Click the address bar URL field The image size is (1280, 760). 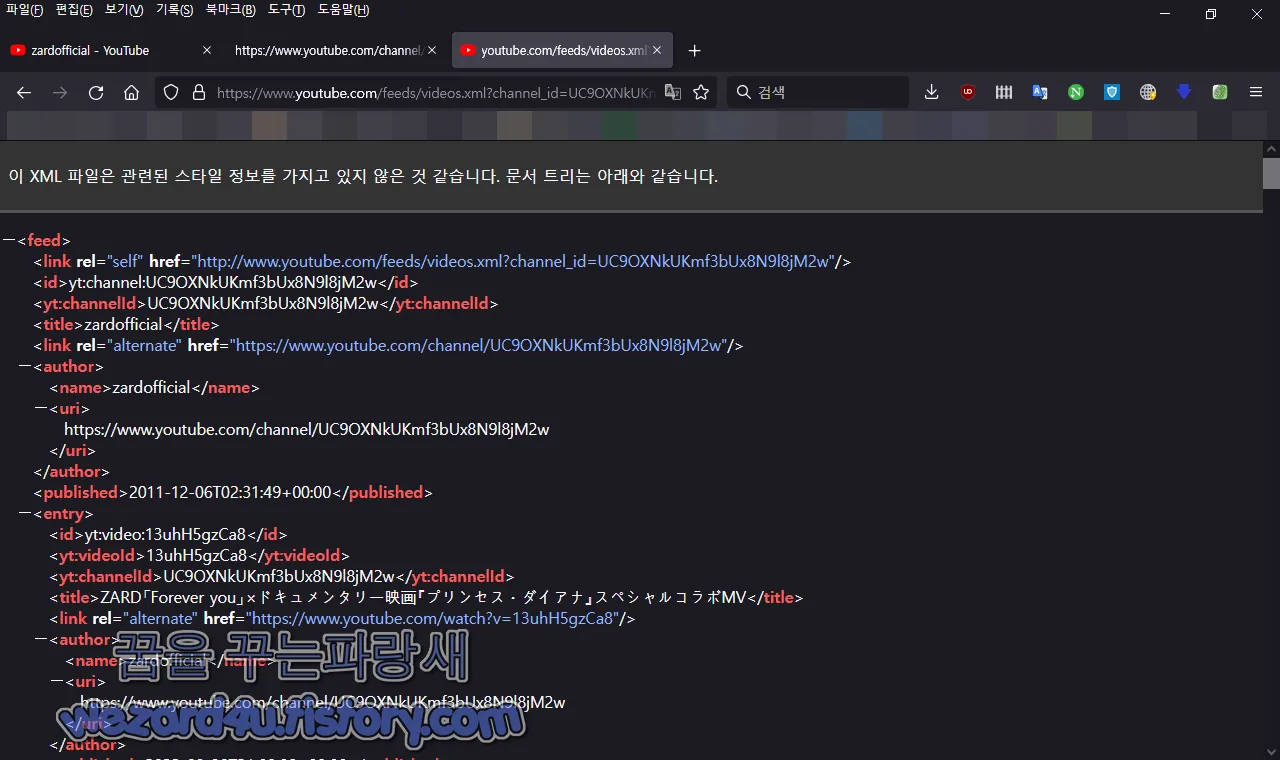pos(436,93)
